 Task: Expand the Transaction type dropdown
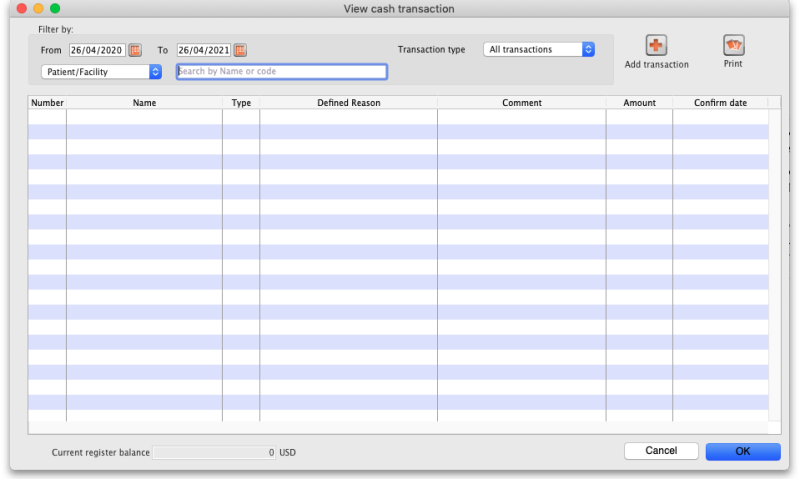pyautogui.click(x=539, y=49)
